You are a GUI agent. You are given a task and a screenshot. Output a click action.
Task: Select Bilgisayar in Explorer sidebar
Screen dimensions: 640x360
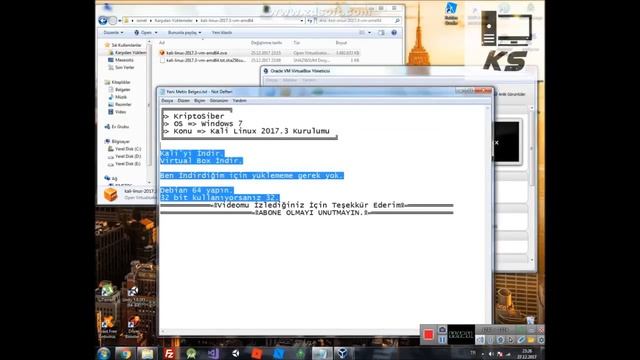pos(117,141)
